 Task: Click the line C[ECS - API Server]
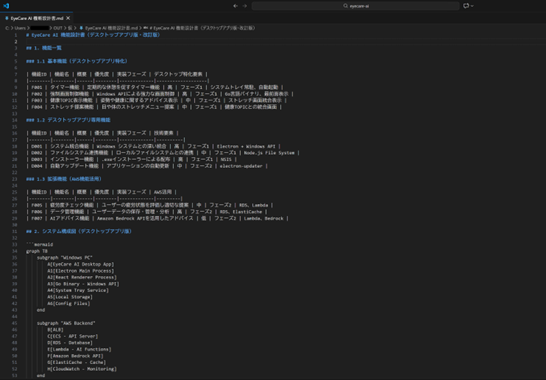click(x=73, y=336)
